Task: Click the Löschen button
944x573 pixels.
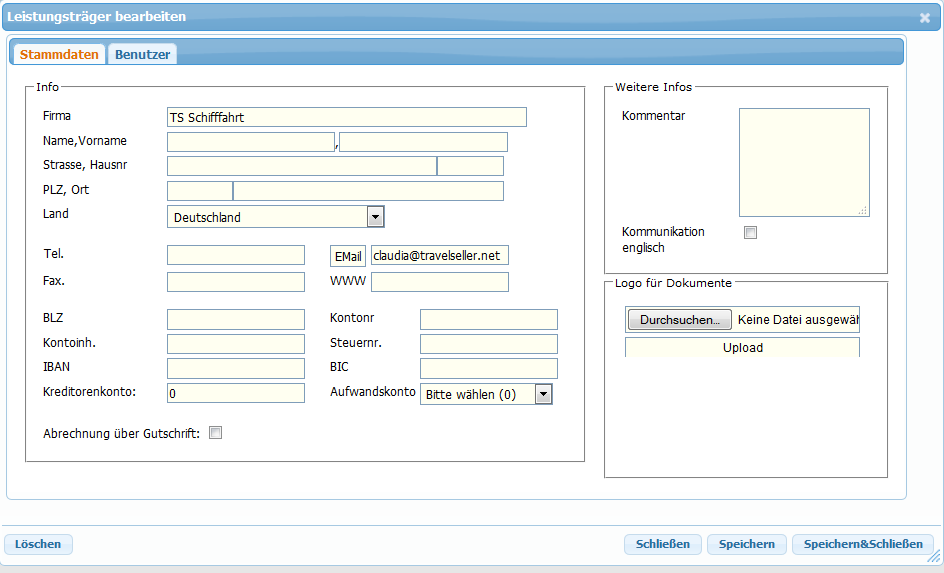Action: (38, 544)
